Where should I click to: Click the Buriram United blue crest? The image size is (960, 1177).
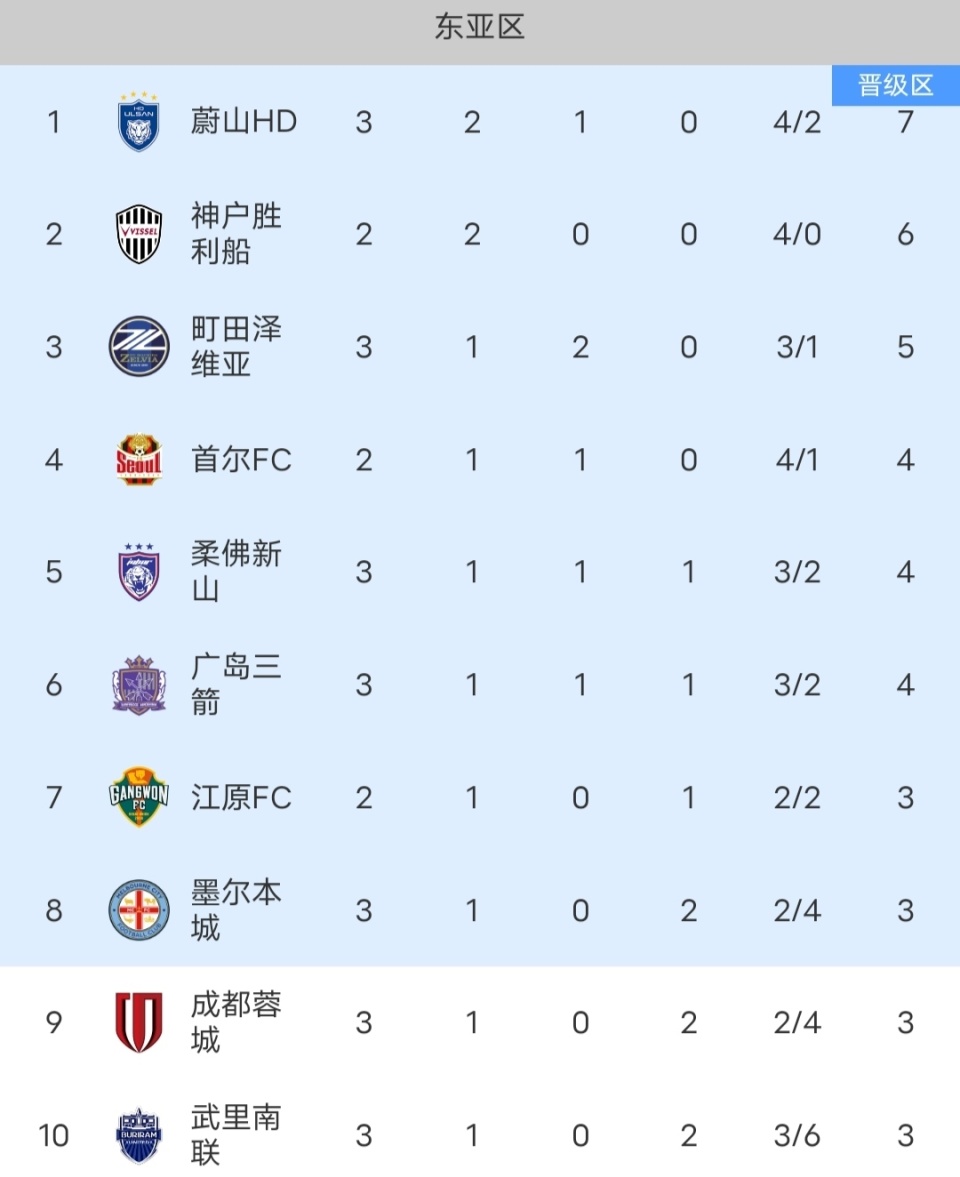pos(138,1135)
